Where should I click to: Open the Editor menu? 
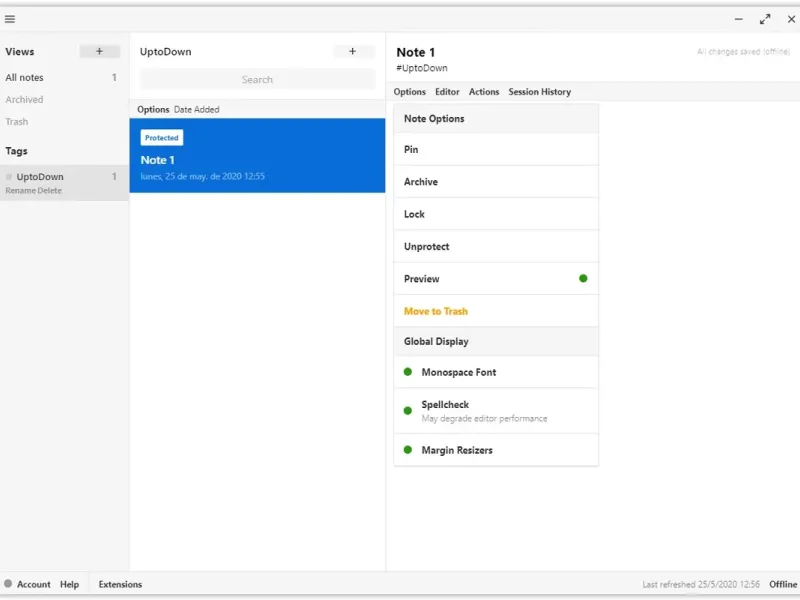click(447, 92)
